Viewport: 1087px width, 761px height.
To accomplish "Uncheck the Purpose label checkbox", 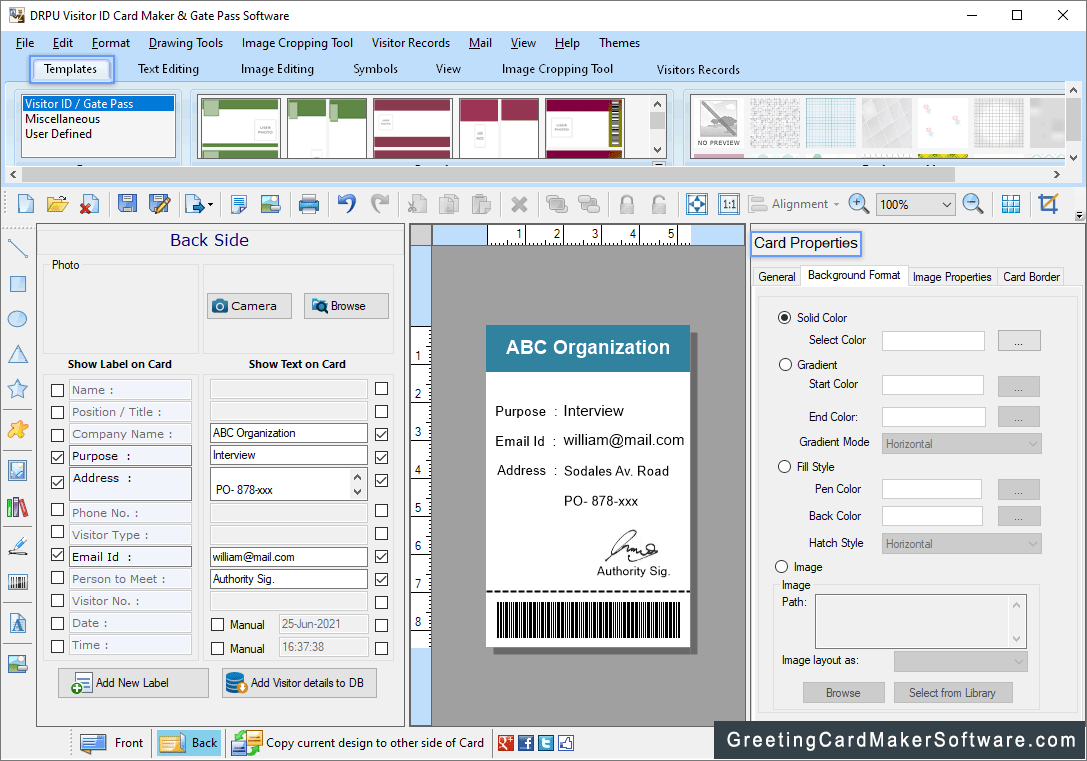I will [x=58, y=457].
